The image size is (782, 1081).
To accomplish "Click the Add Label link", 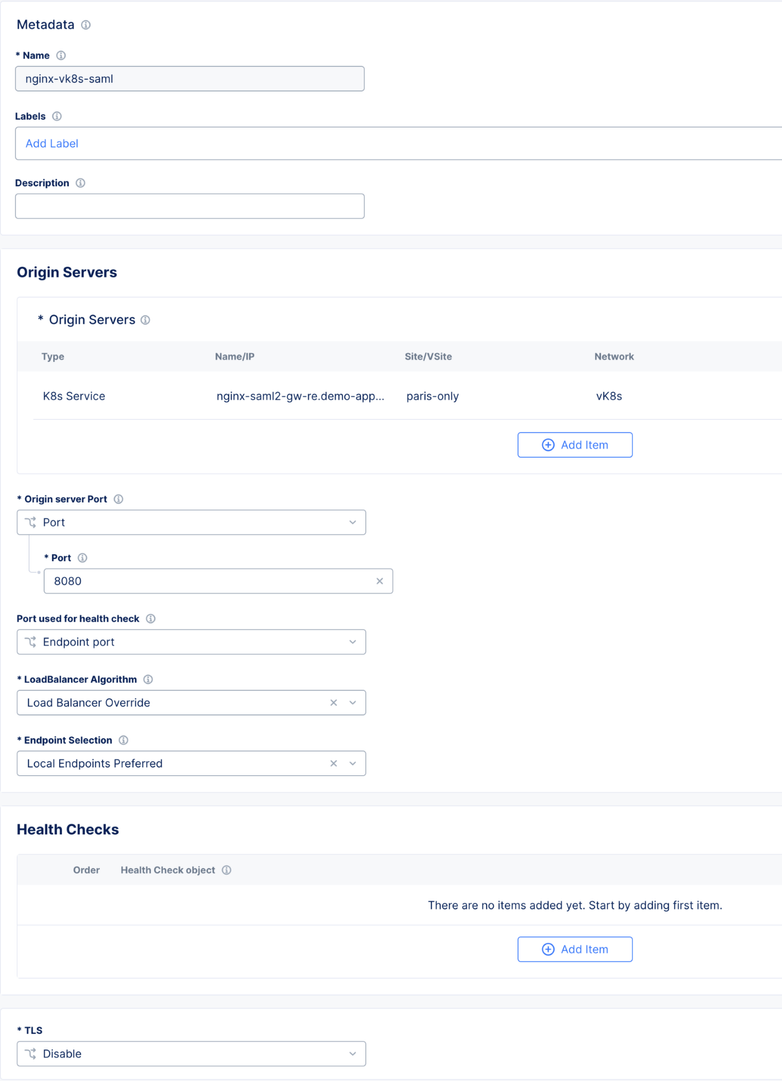I will (x=52, y=144).
